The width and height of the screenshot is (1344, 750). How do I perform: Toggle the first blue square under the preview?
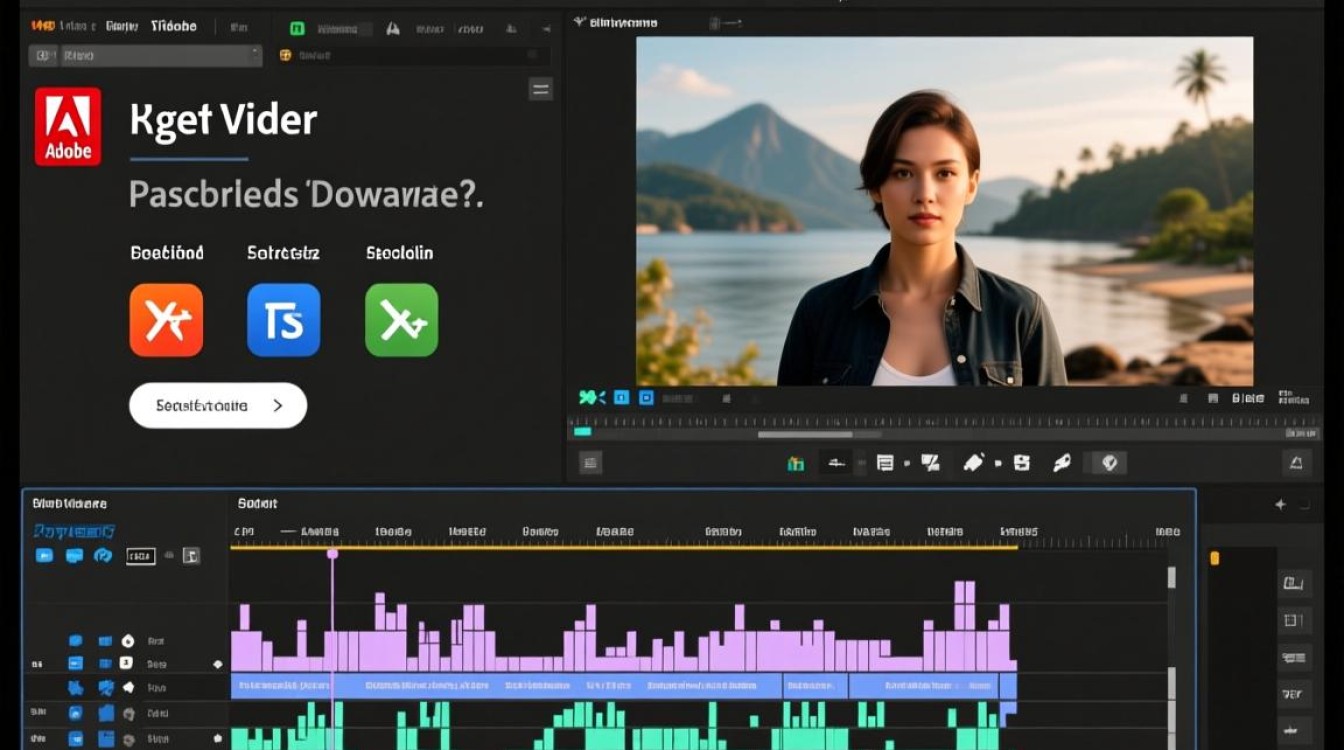coord(620,398)
